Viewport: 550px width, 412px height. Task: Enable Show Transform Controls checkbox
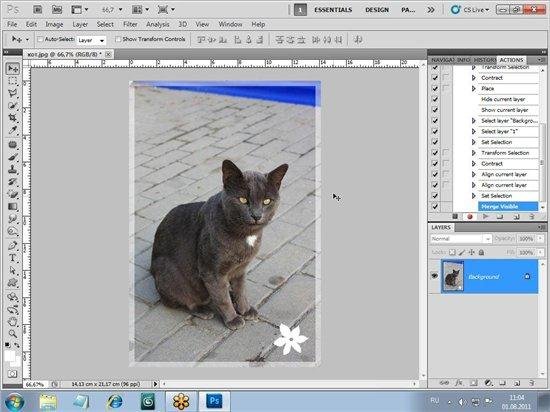pos(118,39)
